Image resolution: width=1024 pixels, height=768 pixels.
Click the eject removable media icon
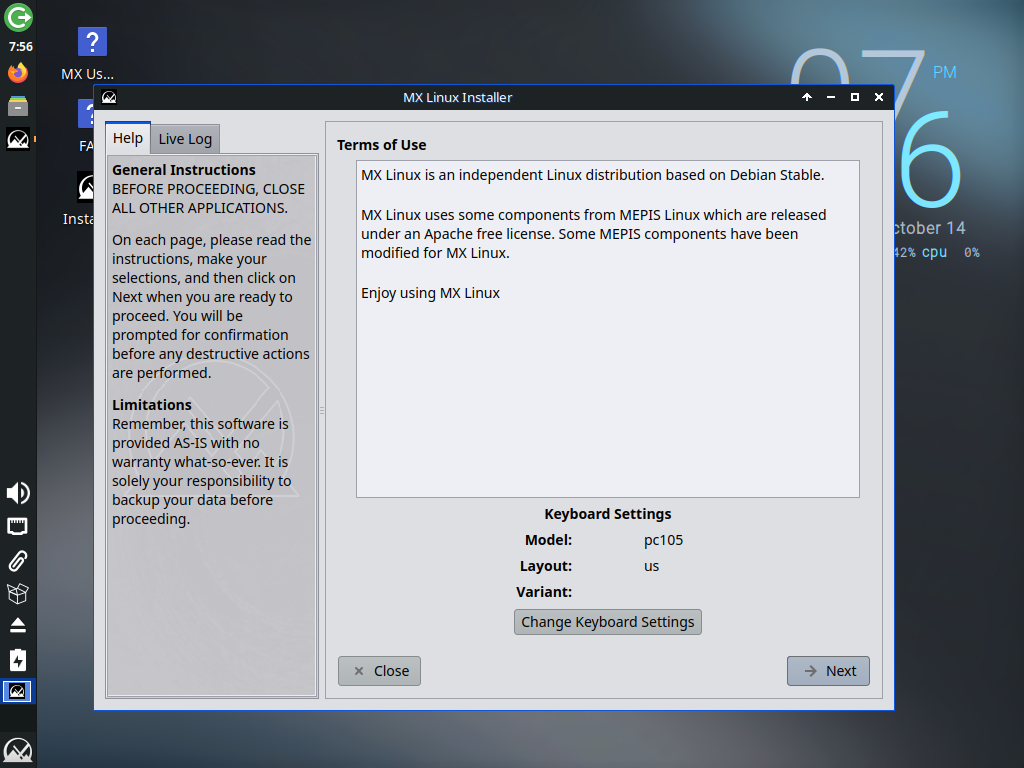pos(18,626)
